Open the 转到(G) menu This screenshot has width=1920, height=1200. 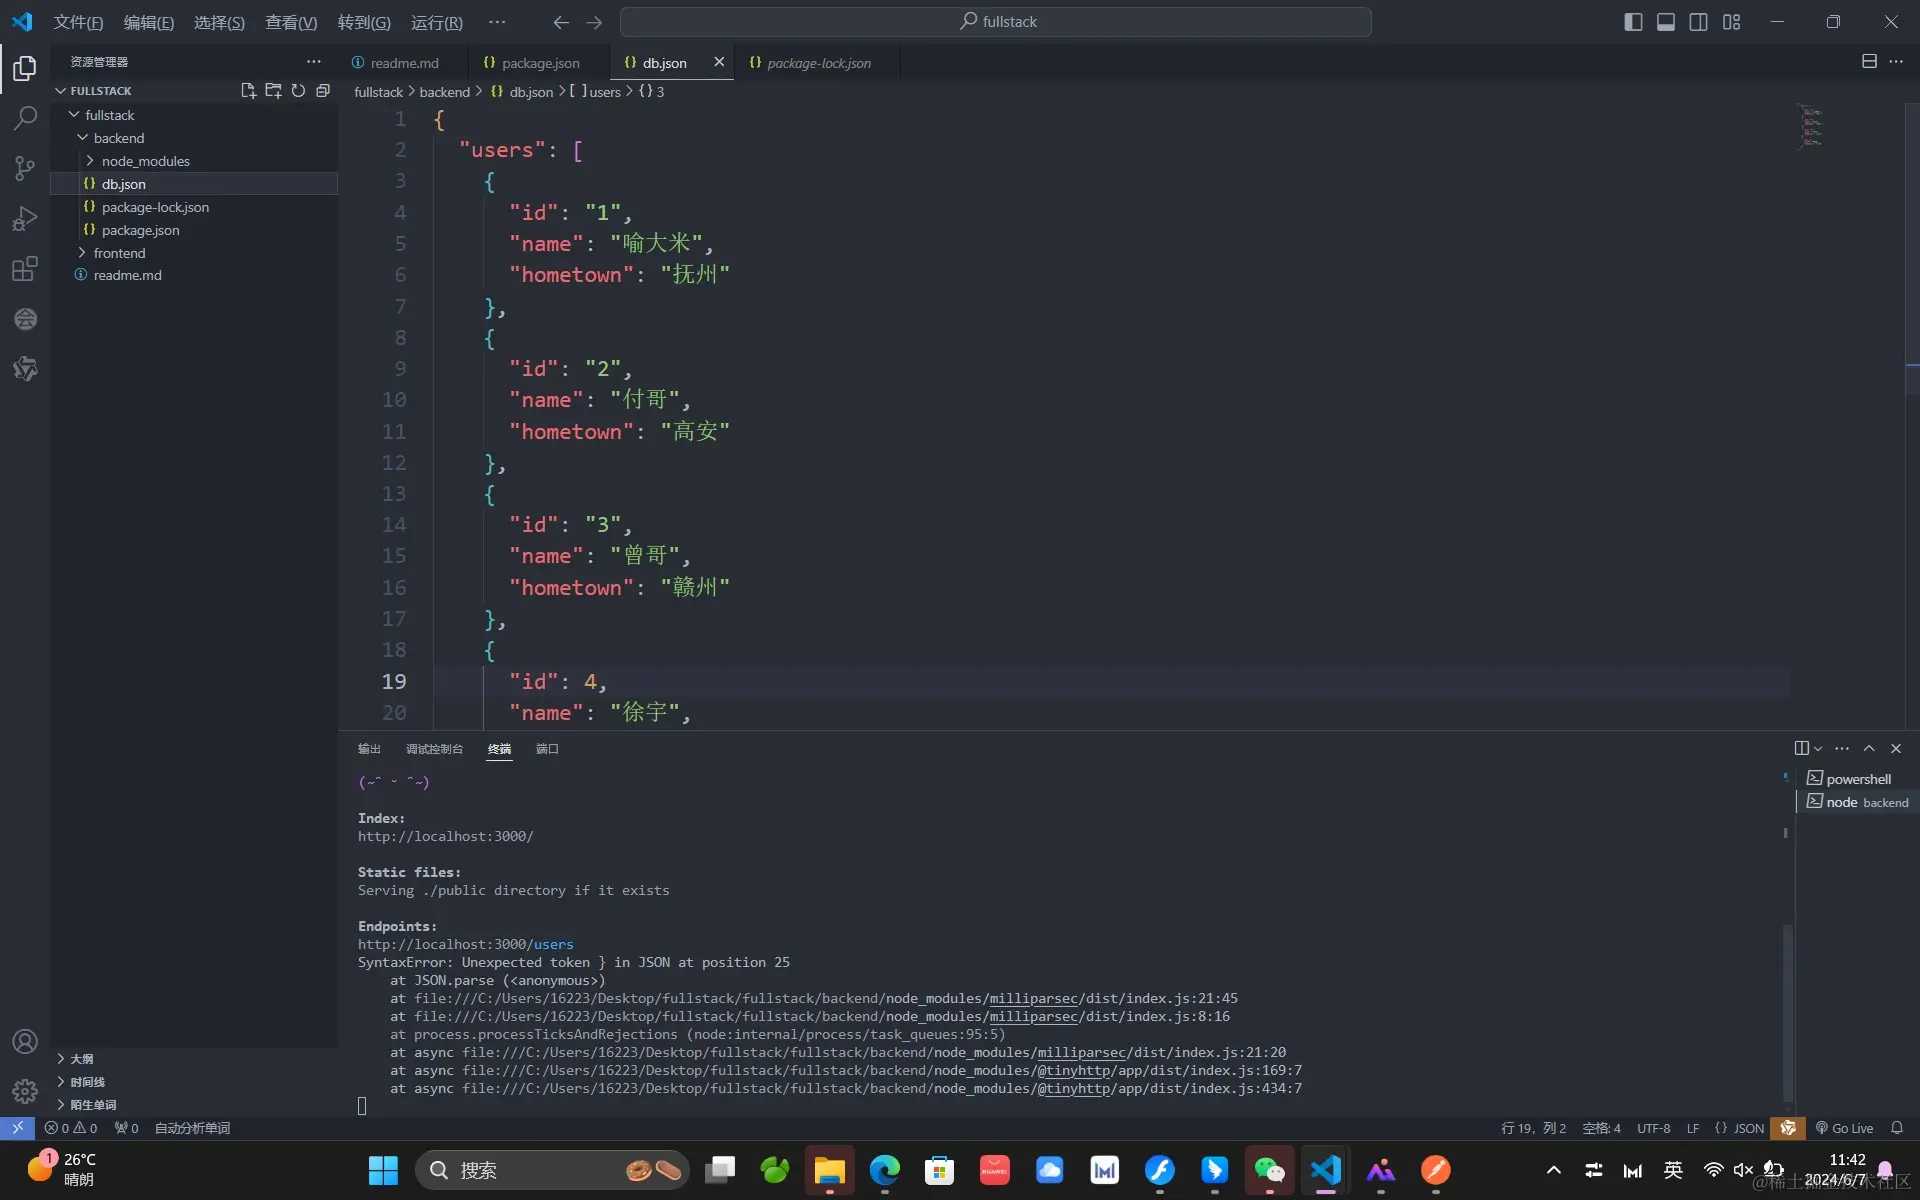point(364,22)
